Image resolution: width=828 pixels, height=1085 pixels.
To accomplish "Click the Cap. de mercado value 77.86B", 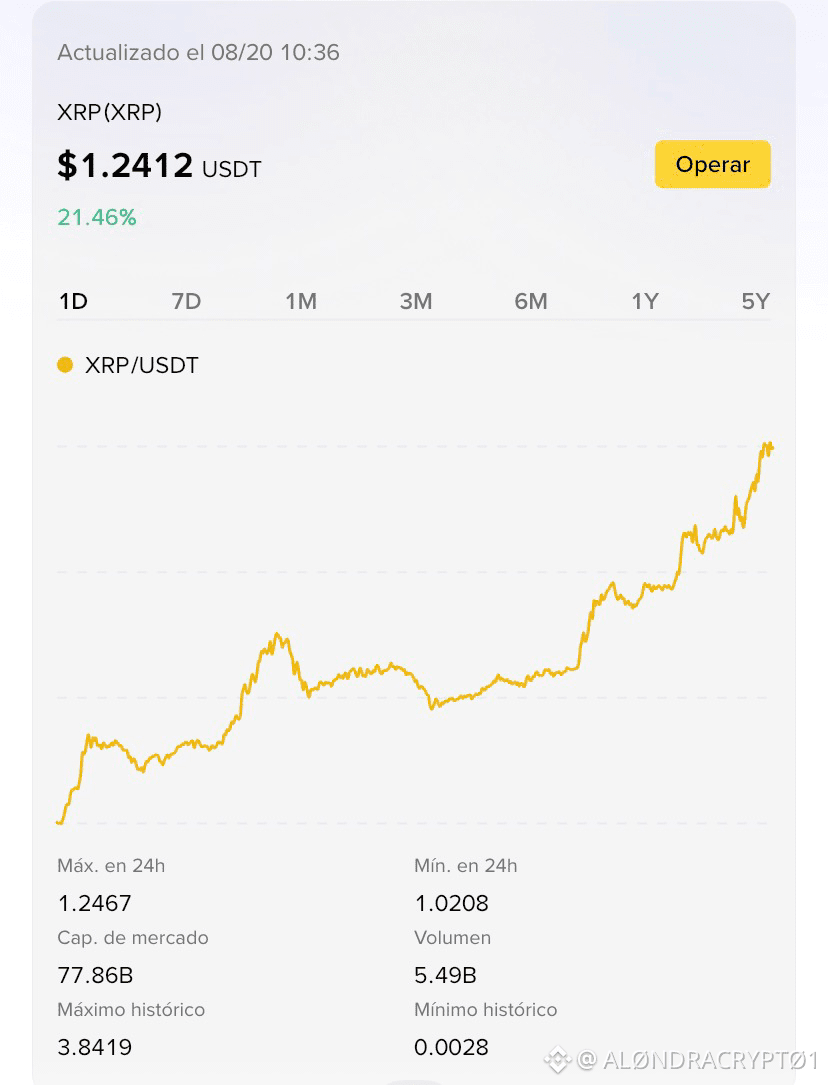I will click(x=95, y=975).
